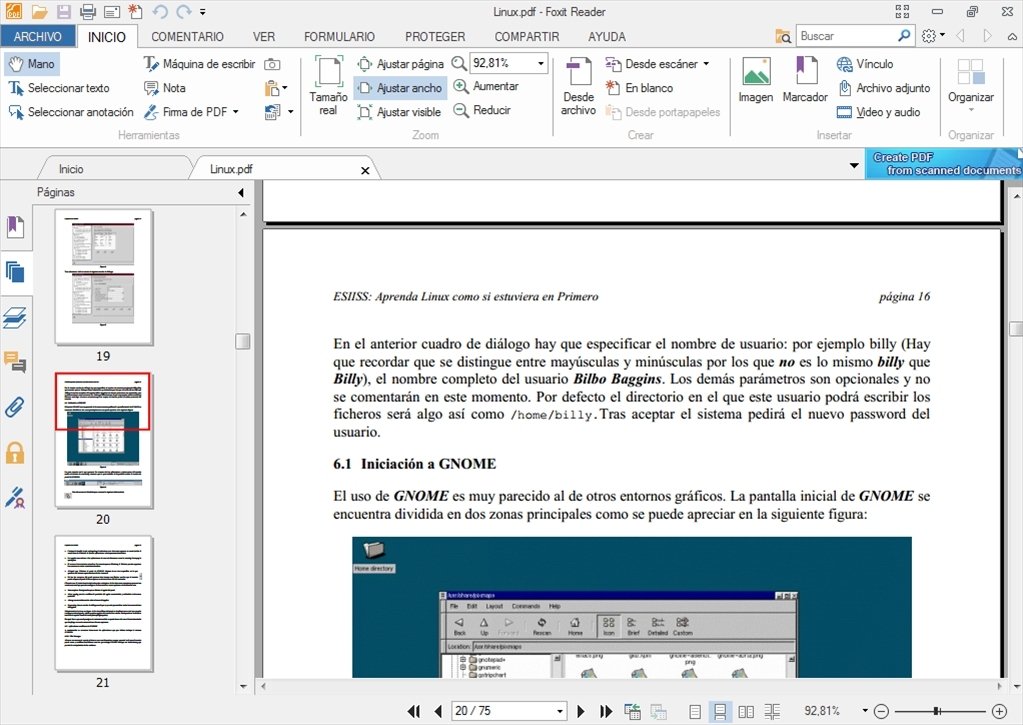
Task: Toggle continuous page view mode
Action: 720,711
